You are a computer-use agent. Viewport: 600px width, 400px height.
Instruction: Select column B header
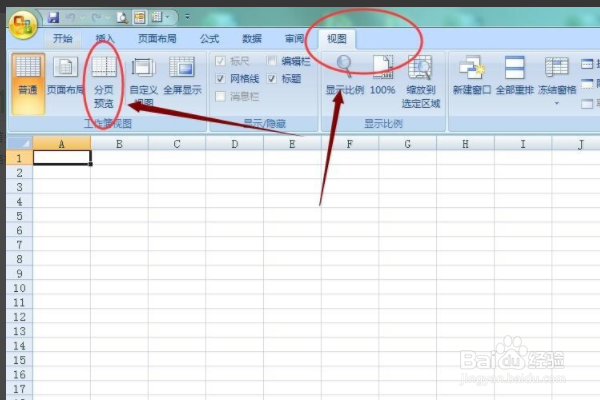(119, 144)
